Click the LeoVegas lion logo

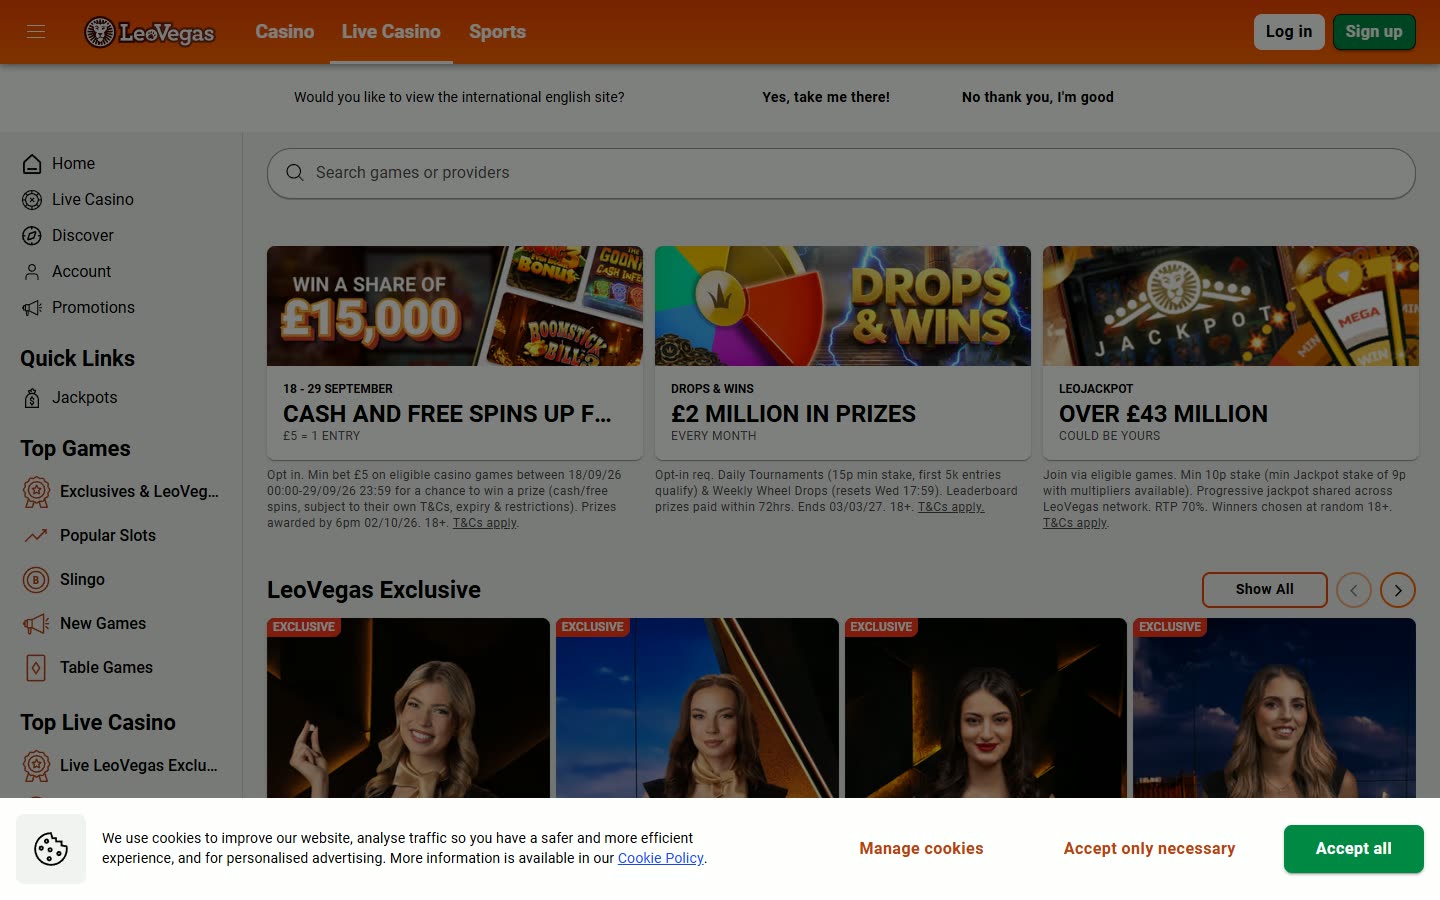pyautogui.click(x=150, y=32)
